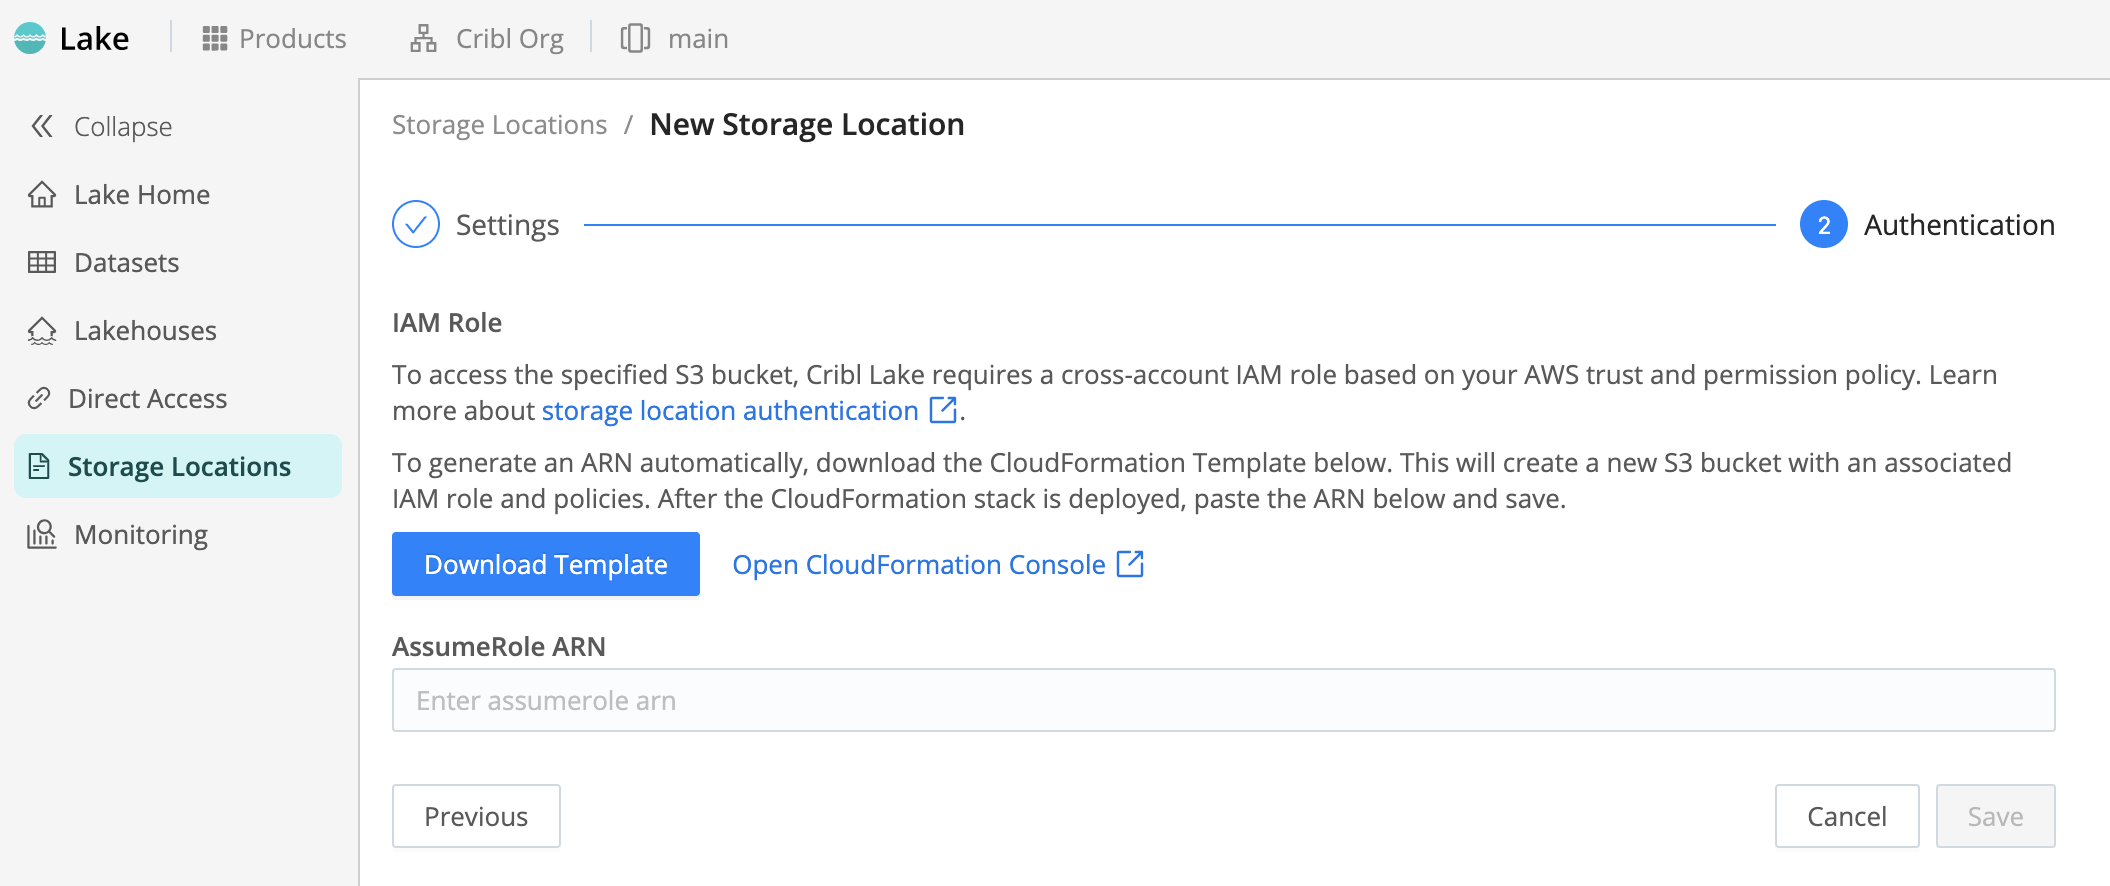
Task: Click the Lakehouses icon
Action: pos(42,330)
